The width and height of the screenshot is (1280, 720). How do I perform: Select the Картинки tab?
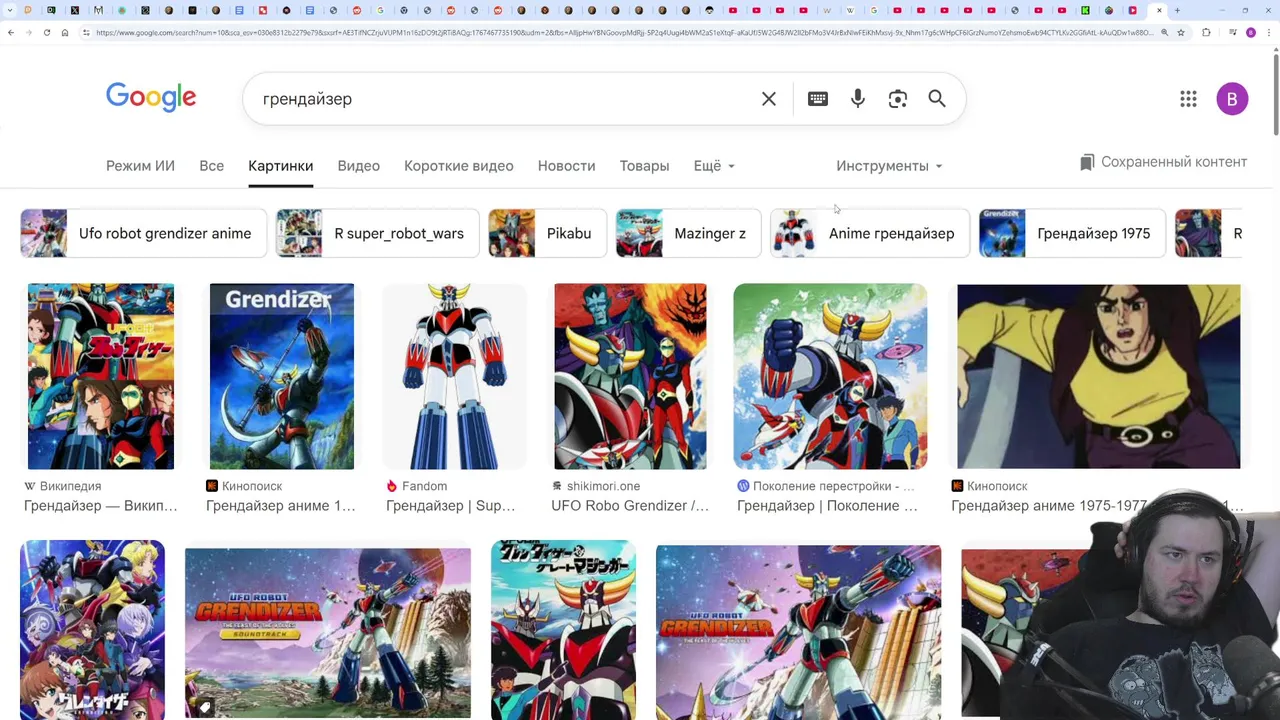pyautogui.click(x=280, y=166)
